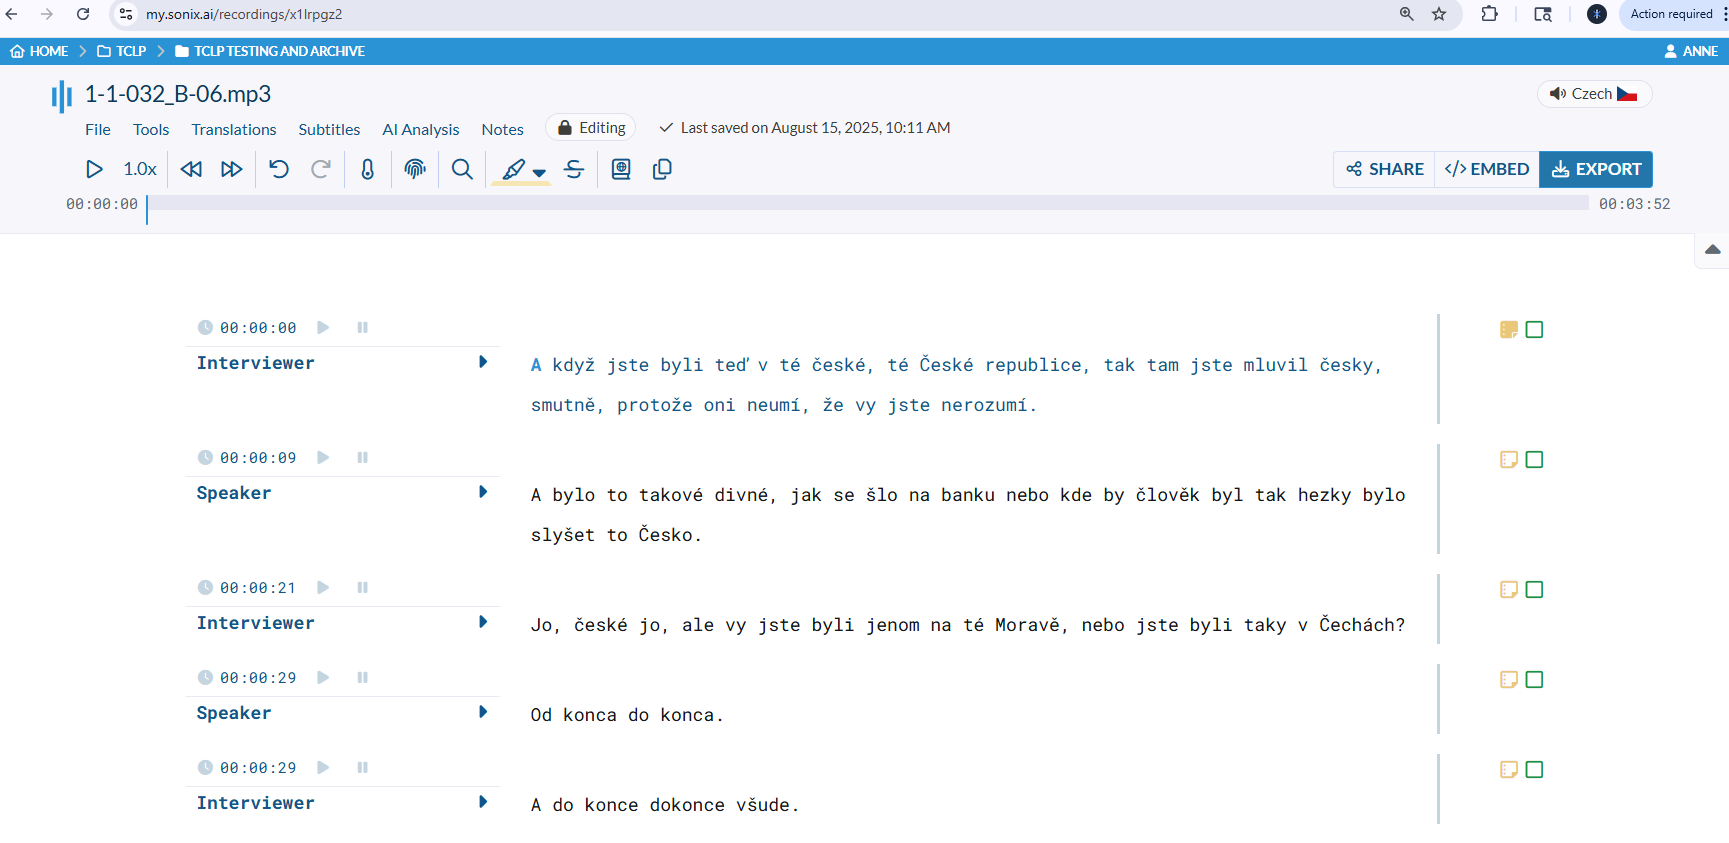Play paragraph starting at 00:00:21

[x=323, y=587]
